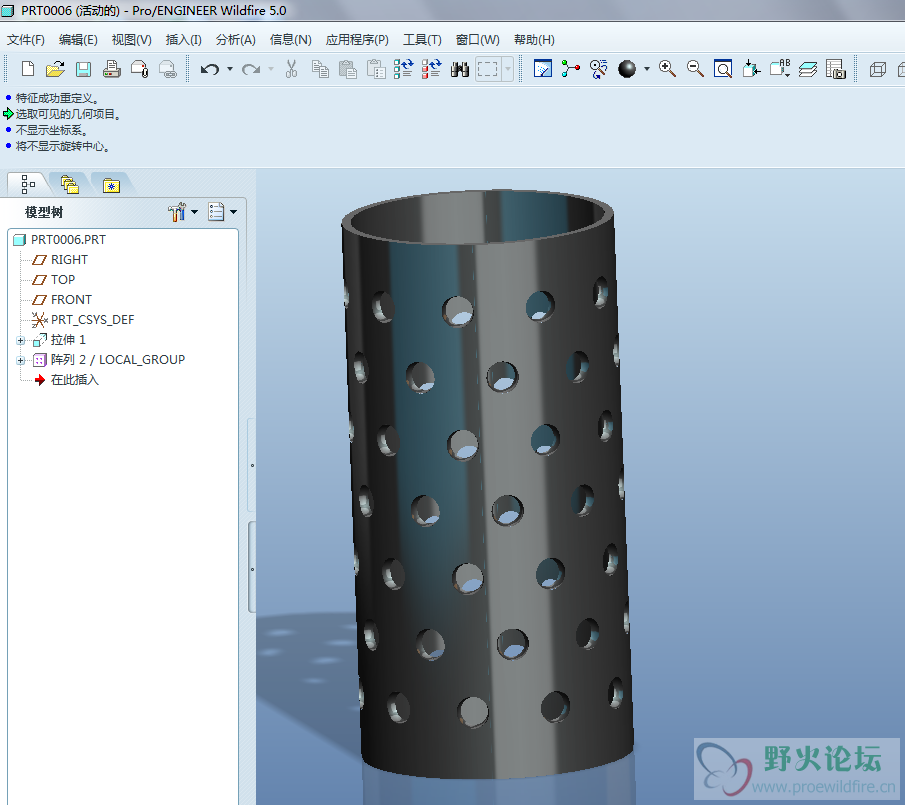Open the Find tool with binoculars icon
Image resolution: width=905 pixels, height=805 pixels.
coord(460,69)
